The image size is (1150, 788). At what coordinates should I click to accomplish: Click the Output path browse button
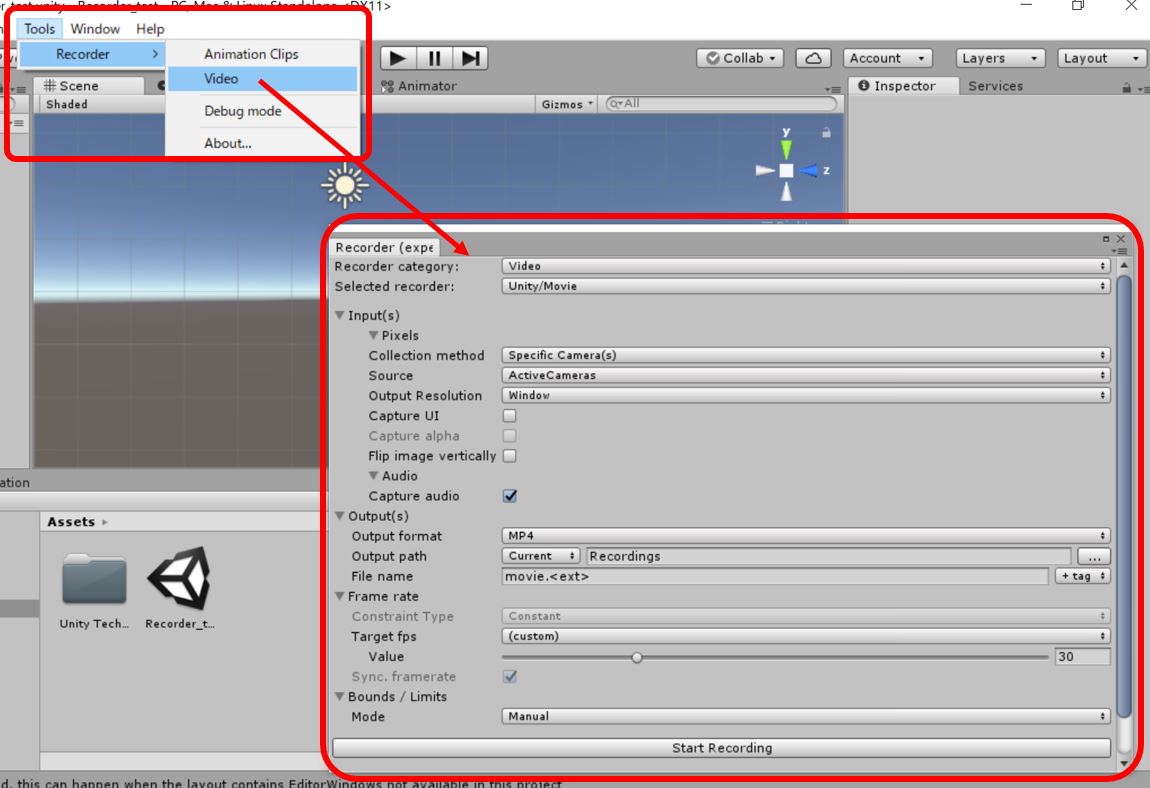1094,556
